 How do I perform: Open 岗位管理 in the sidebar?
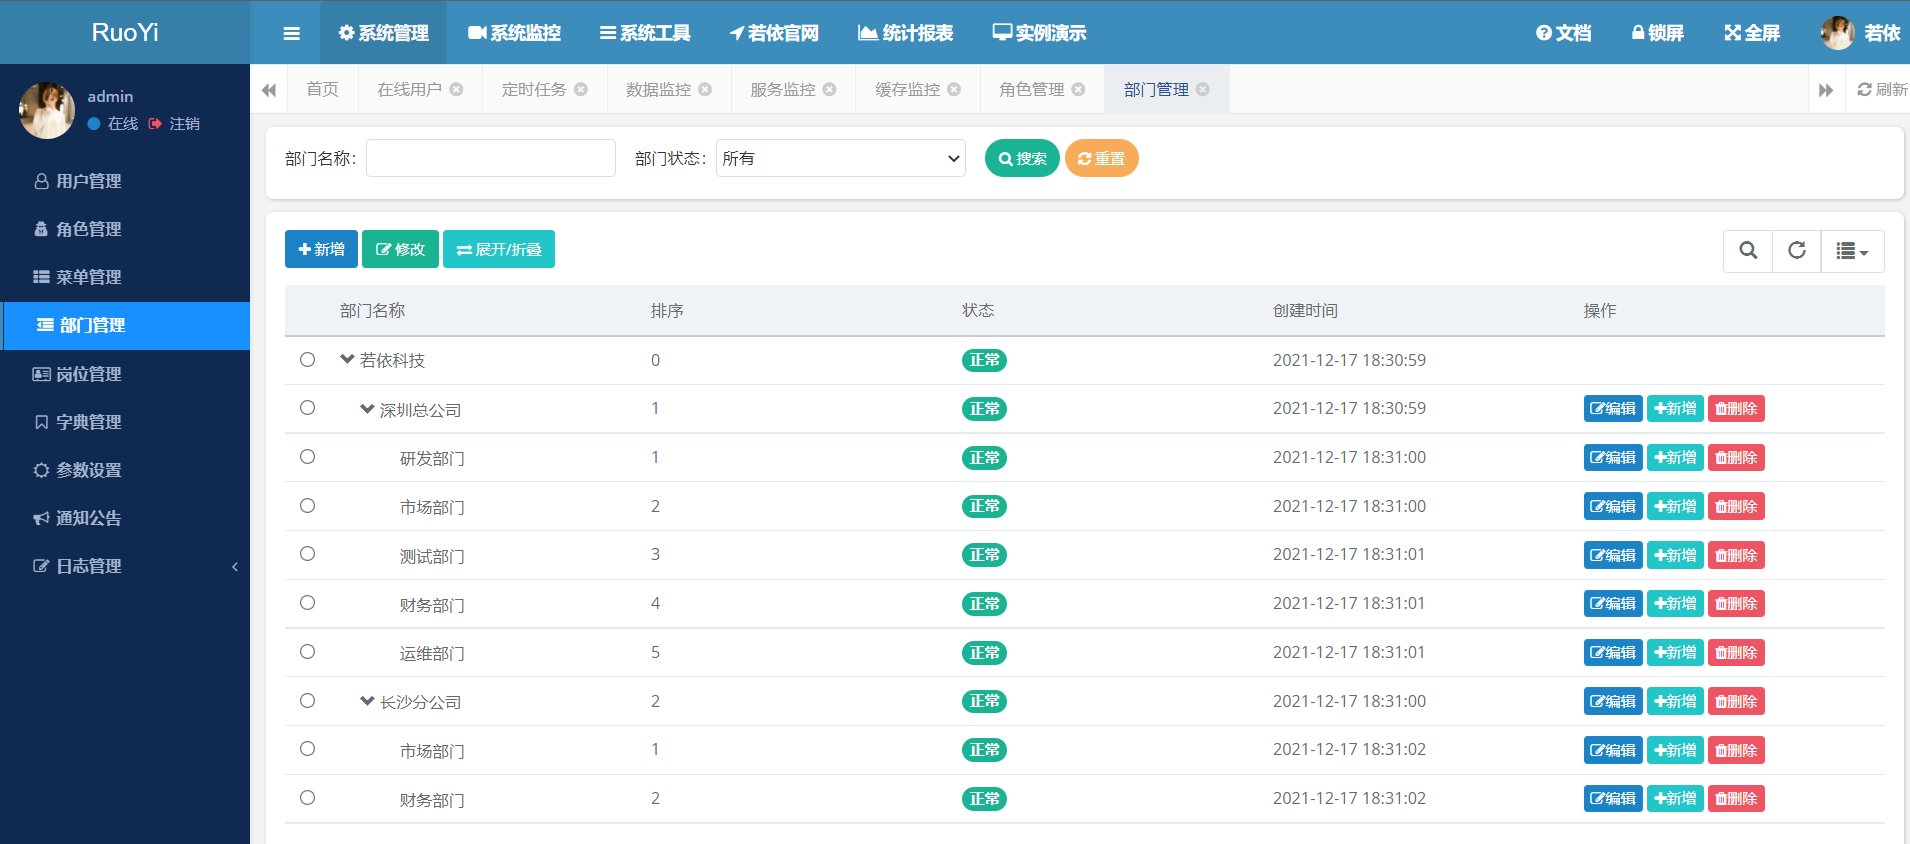[88, 374]
